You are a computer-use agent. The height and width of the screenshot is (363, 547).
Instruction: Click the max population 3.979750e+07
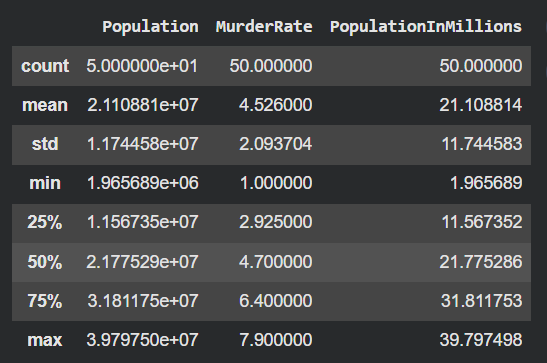coord(142,340)
